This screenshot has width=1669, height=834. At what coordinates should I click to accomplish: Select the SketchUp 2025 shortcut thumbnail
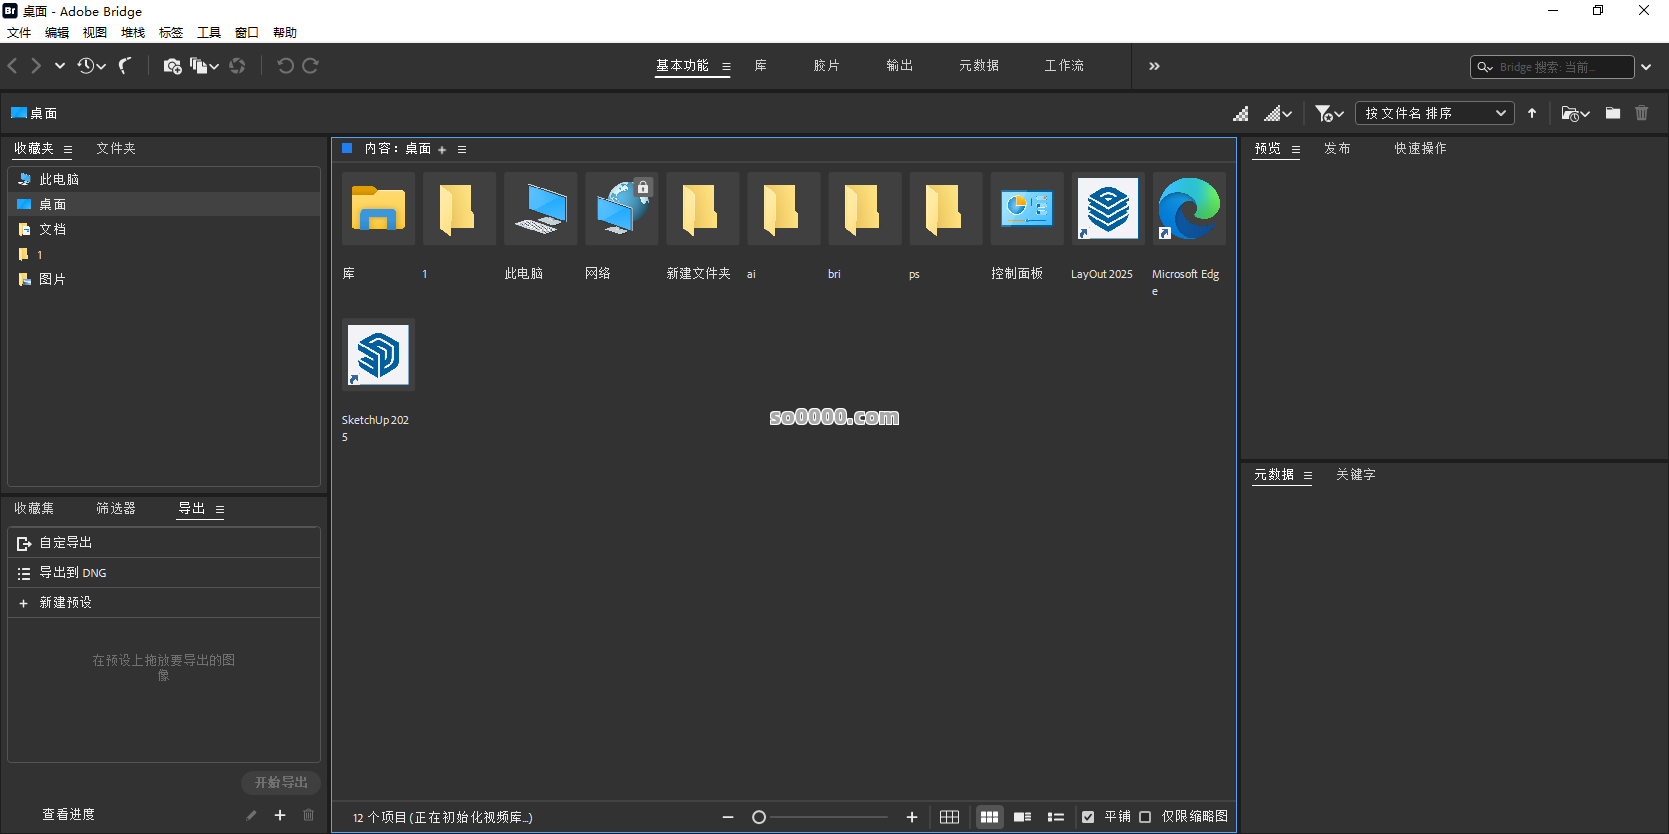[x=378, y=355]
